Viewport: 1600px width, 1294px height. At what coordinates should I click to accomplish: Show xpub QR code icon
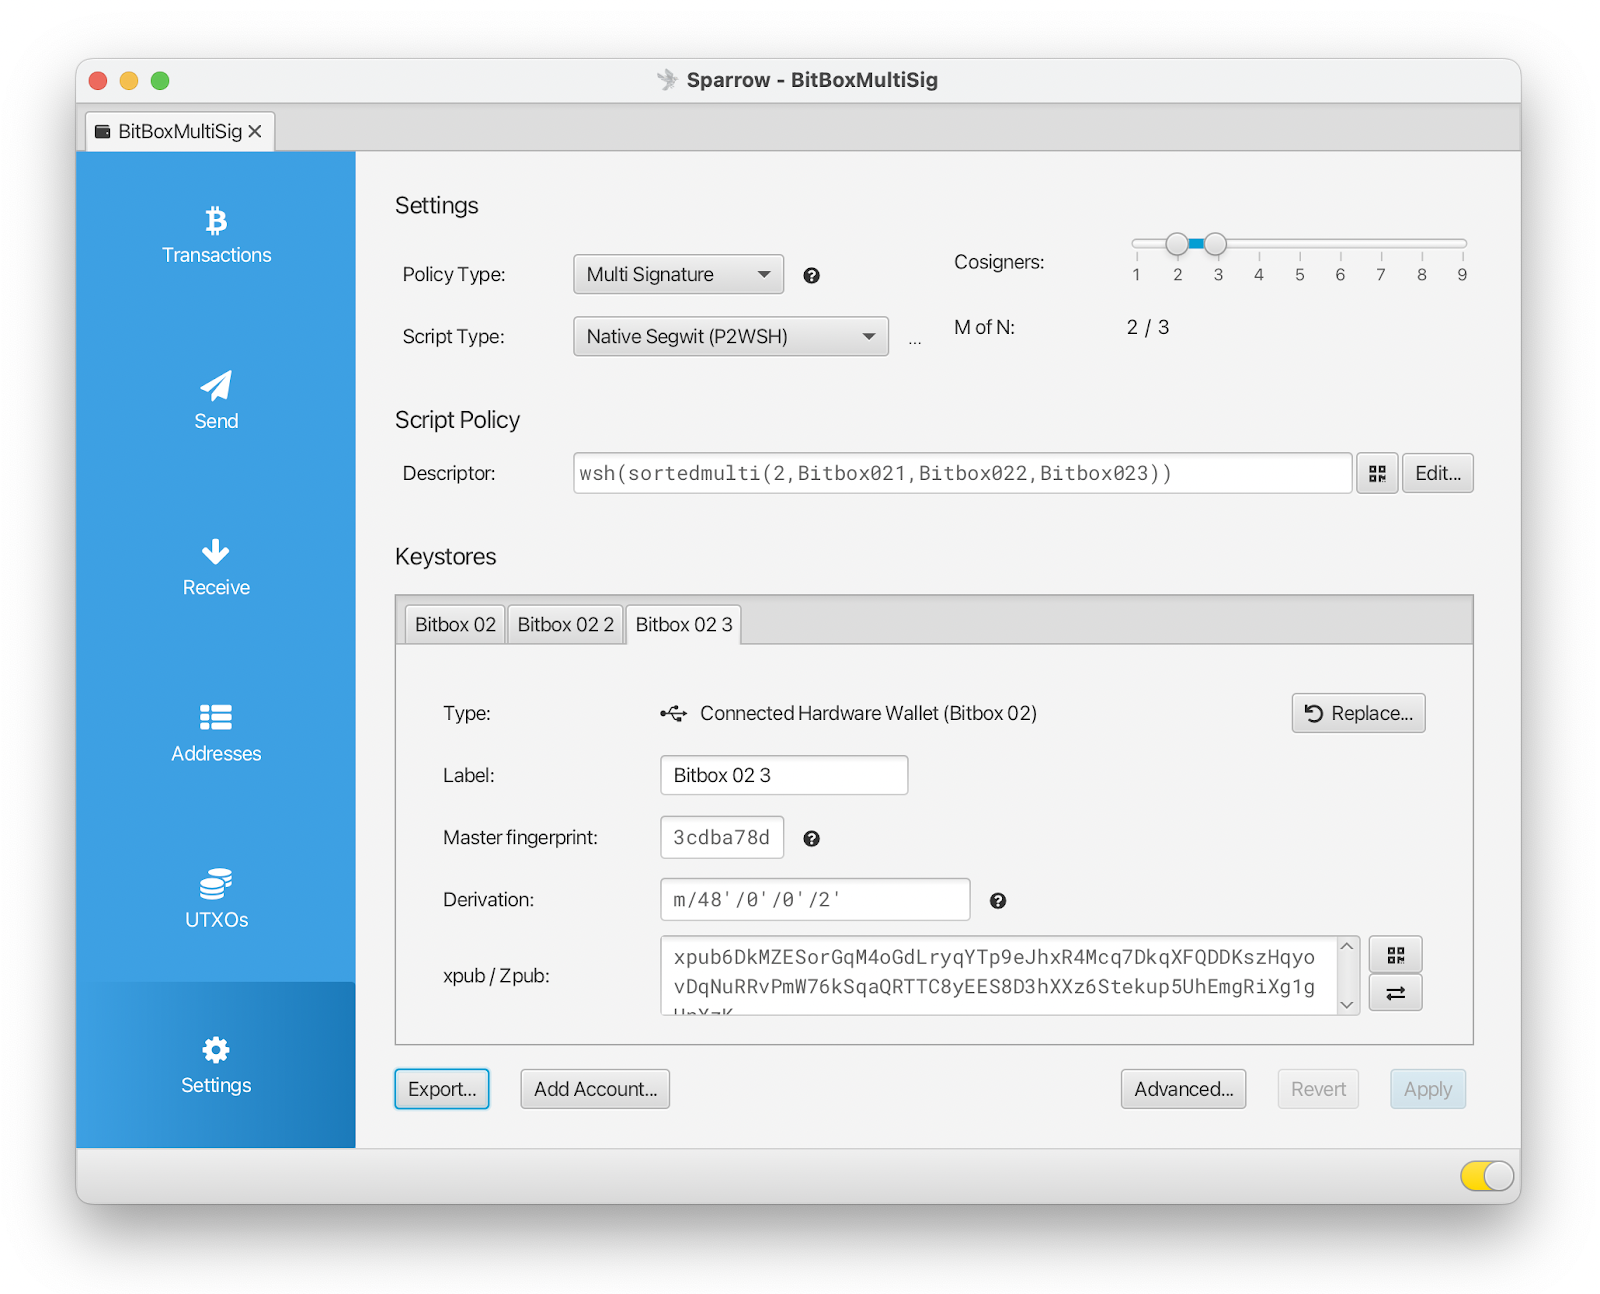pyautogui.click(x=1396, y=955)
